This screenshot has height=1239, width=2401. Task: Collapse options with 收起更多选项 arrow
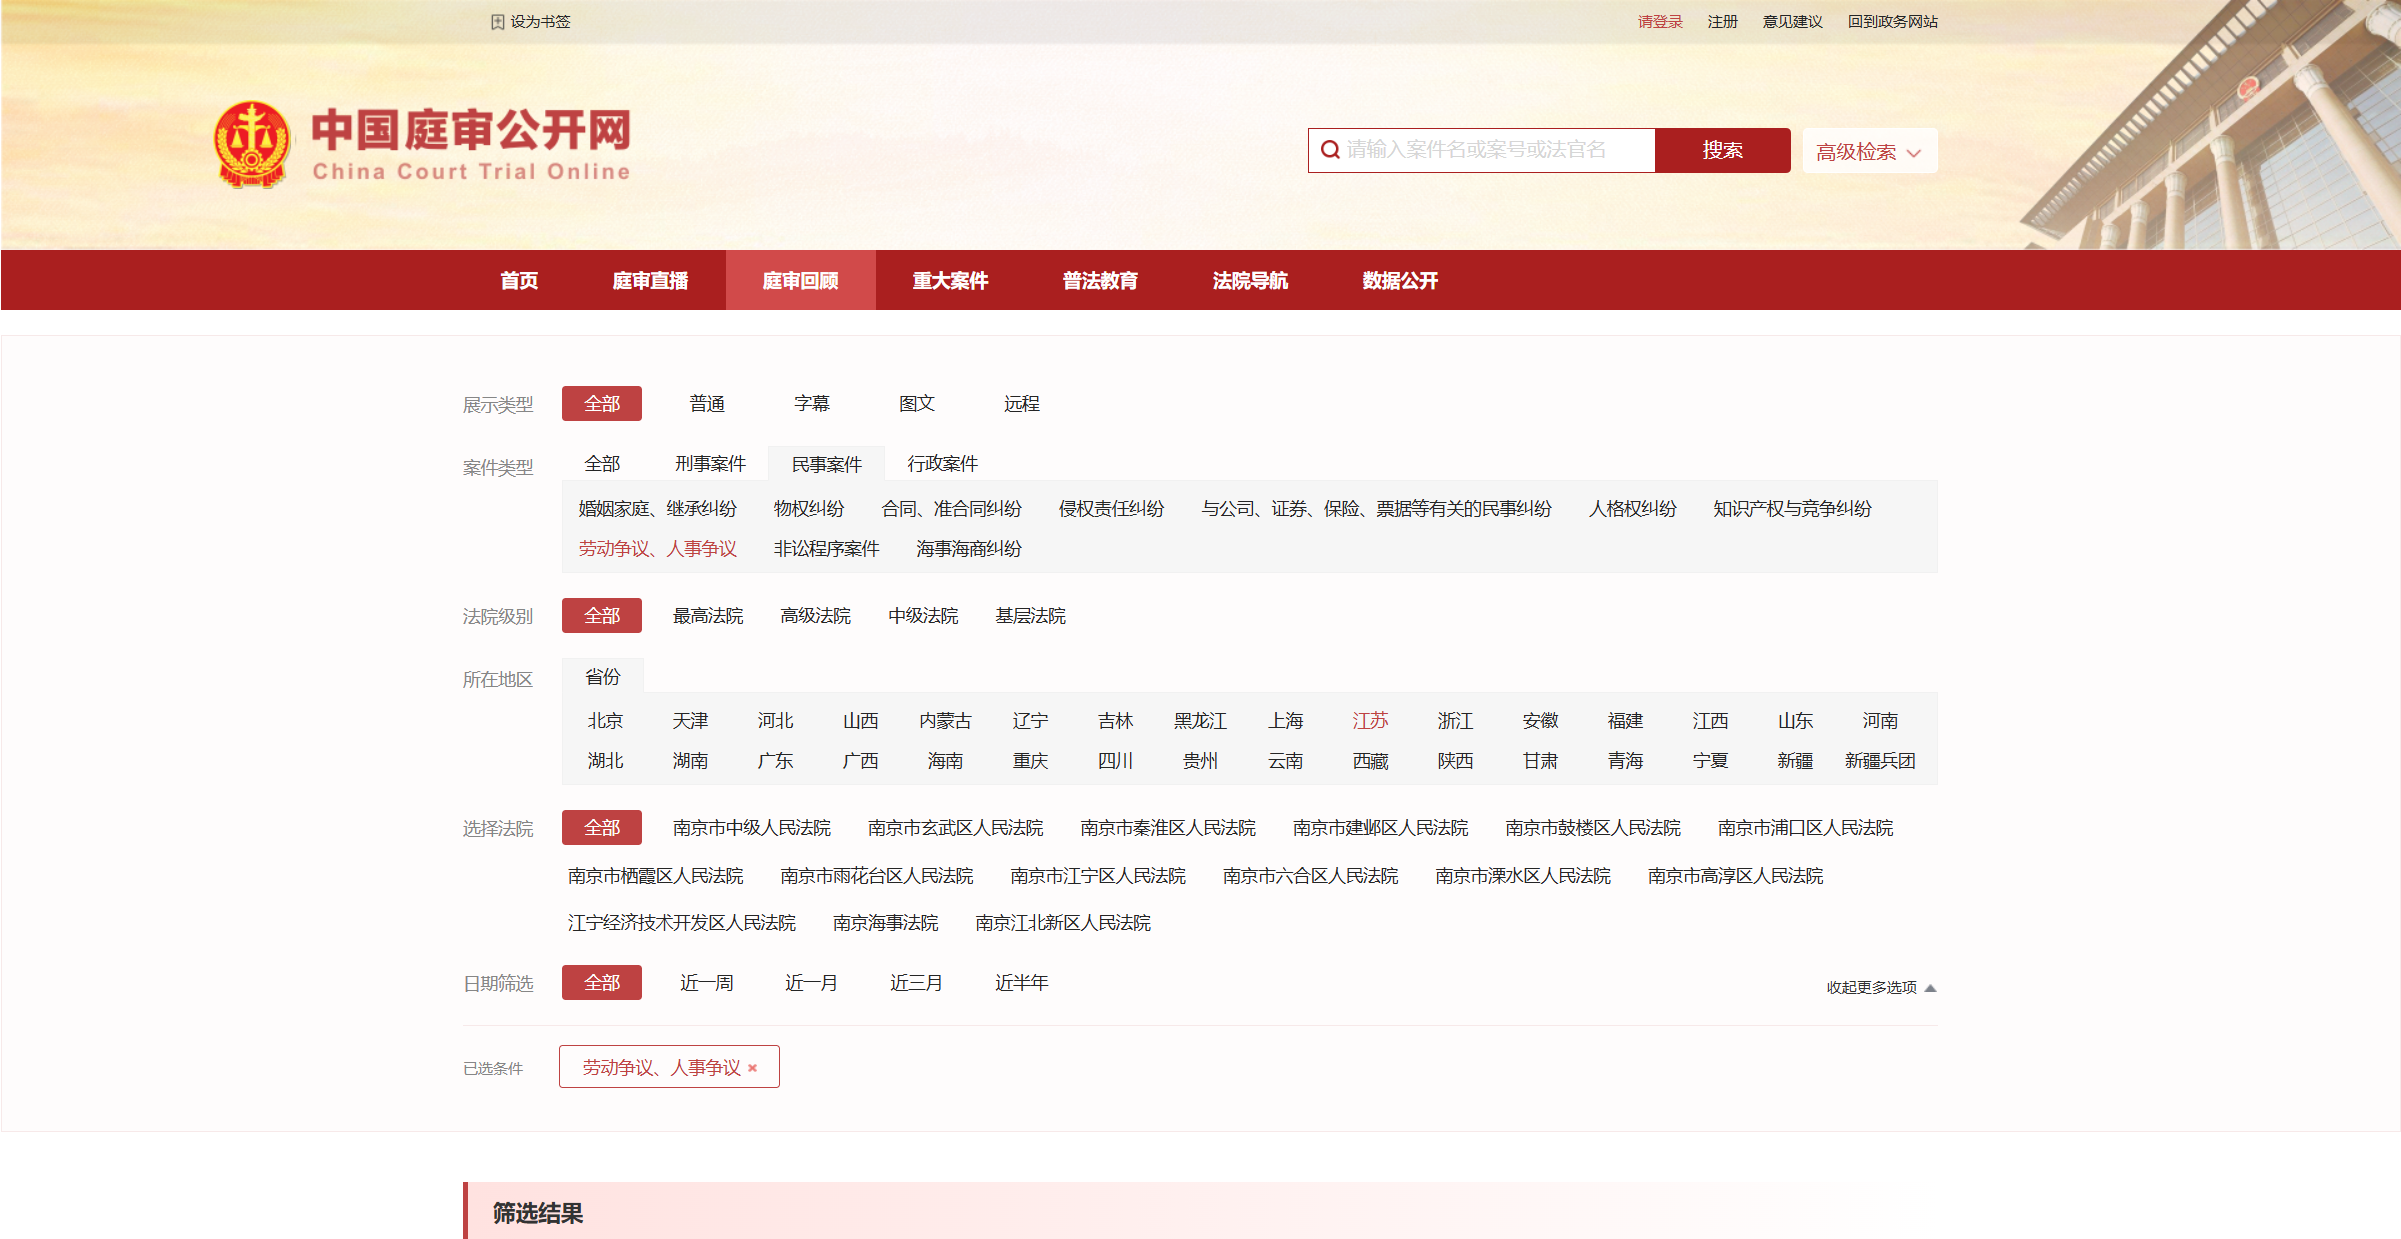[1930, 988]
